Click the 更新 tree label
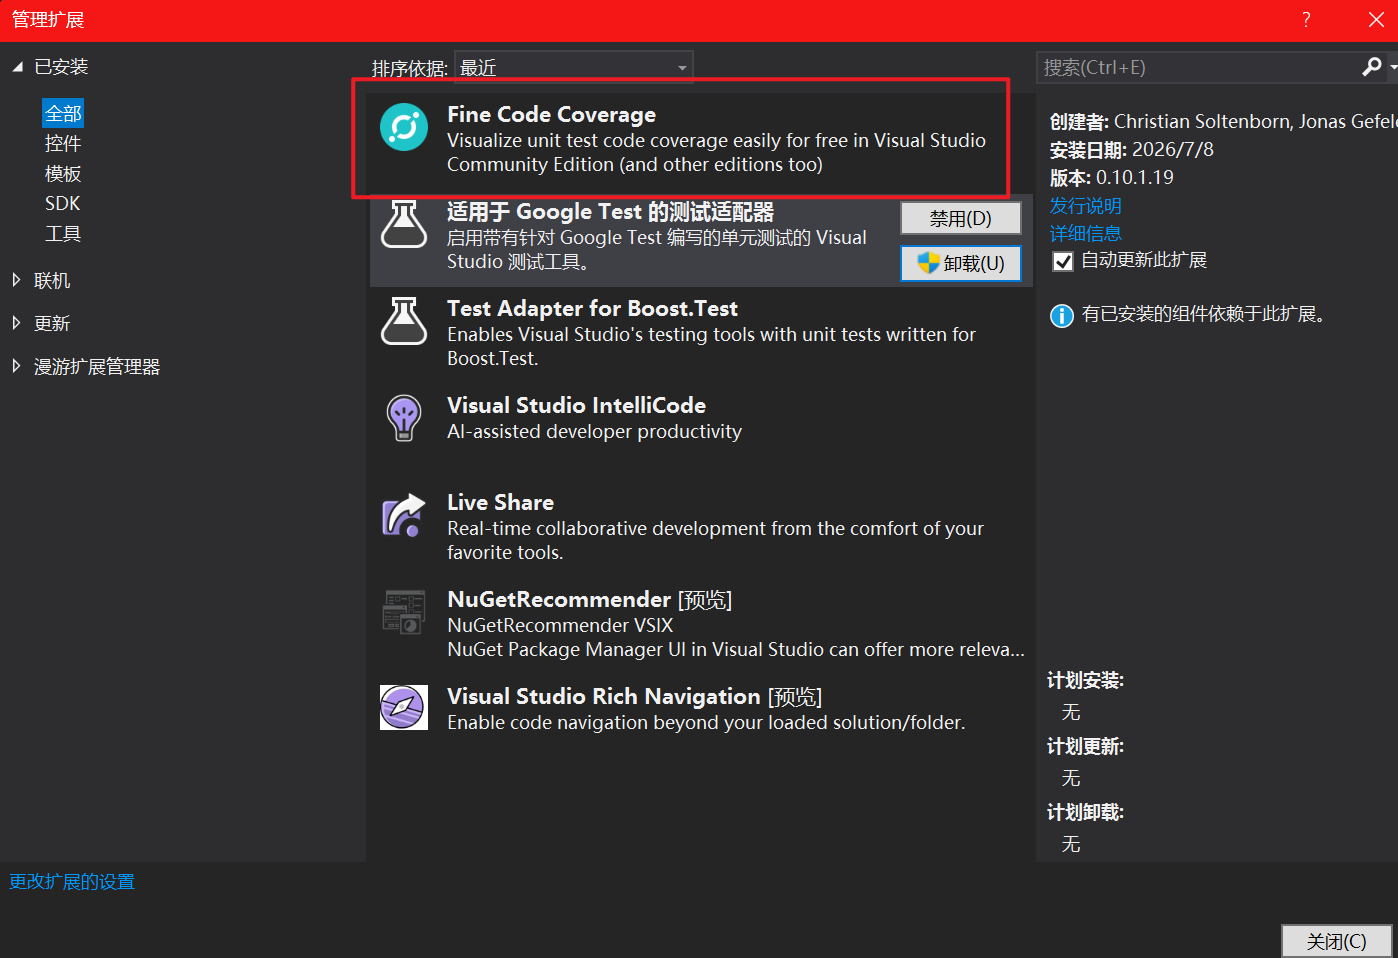This screenshot has width=1398, height=958. coord(52,323)
